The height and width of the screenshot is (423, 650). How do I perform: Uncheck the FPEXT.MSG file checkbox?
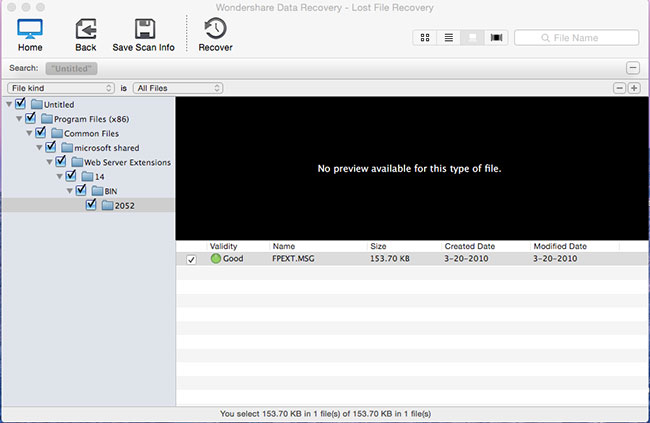(x=191, y=260)
